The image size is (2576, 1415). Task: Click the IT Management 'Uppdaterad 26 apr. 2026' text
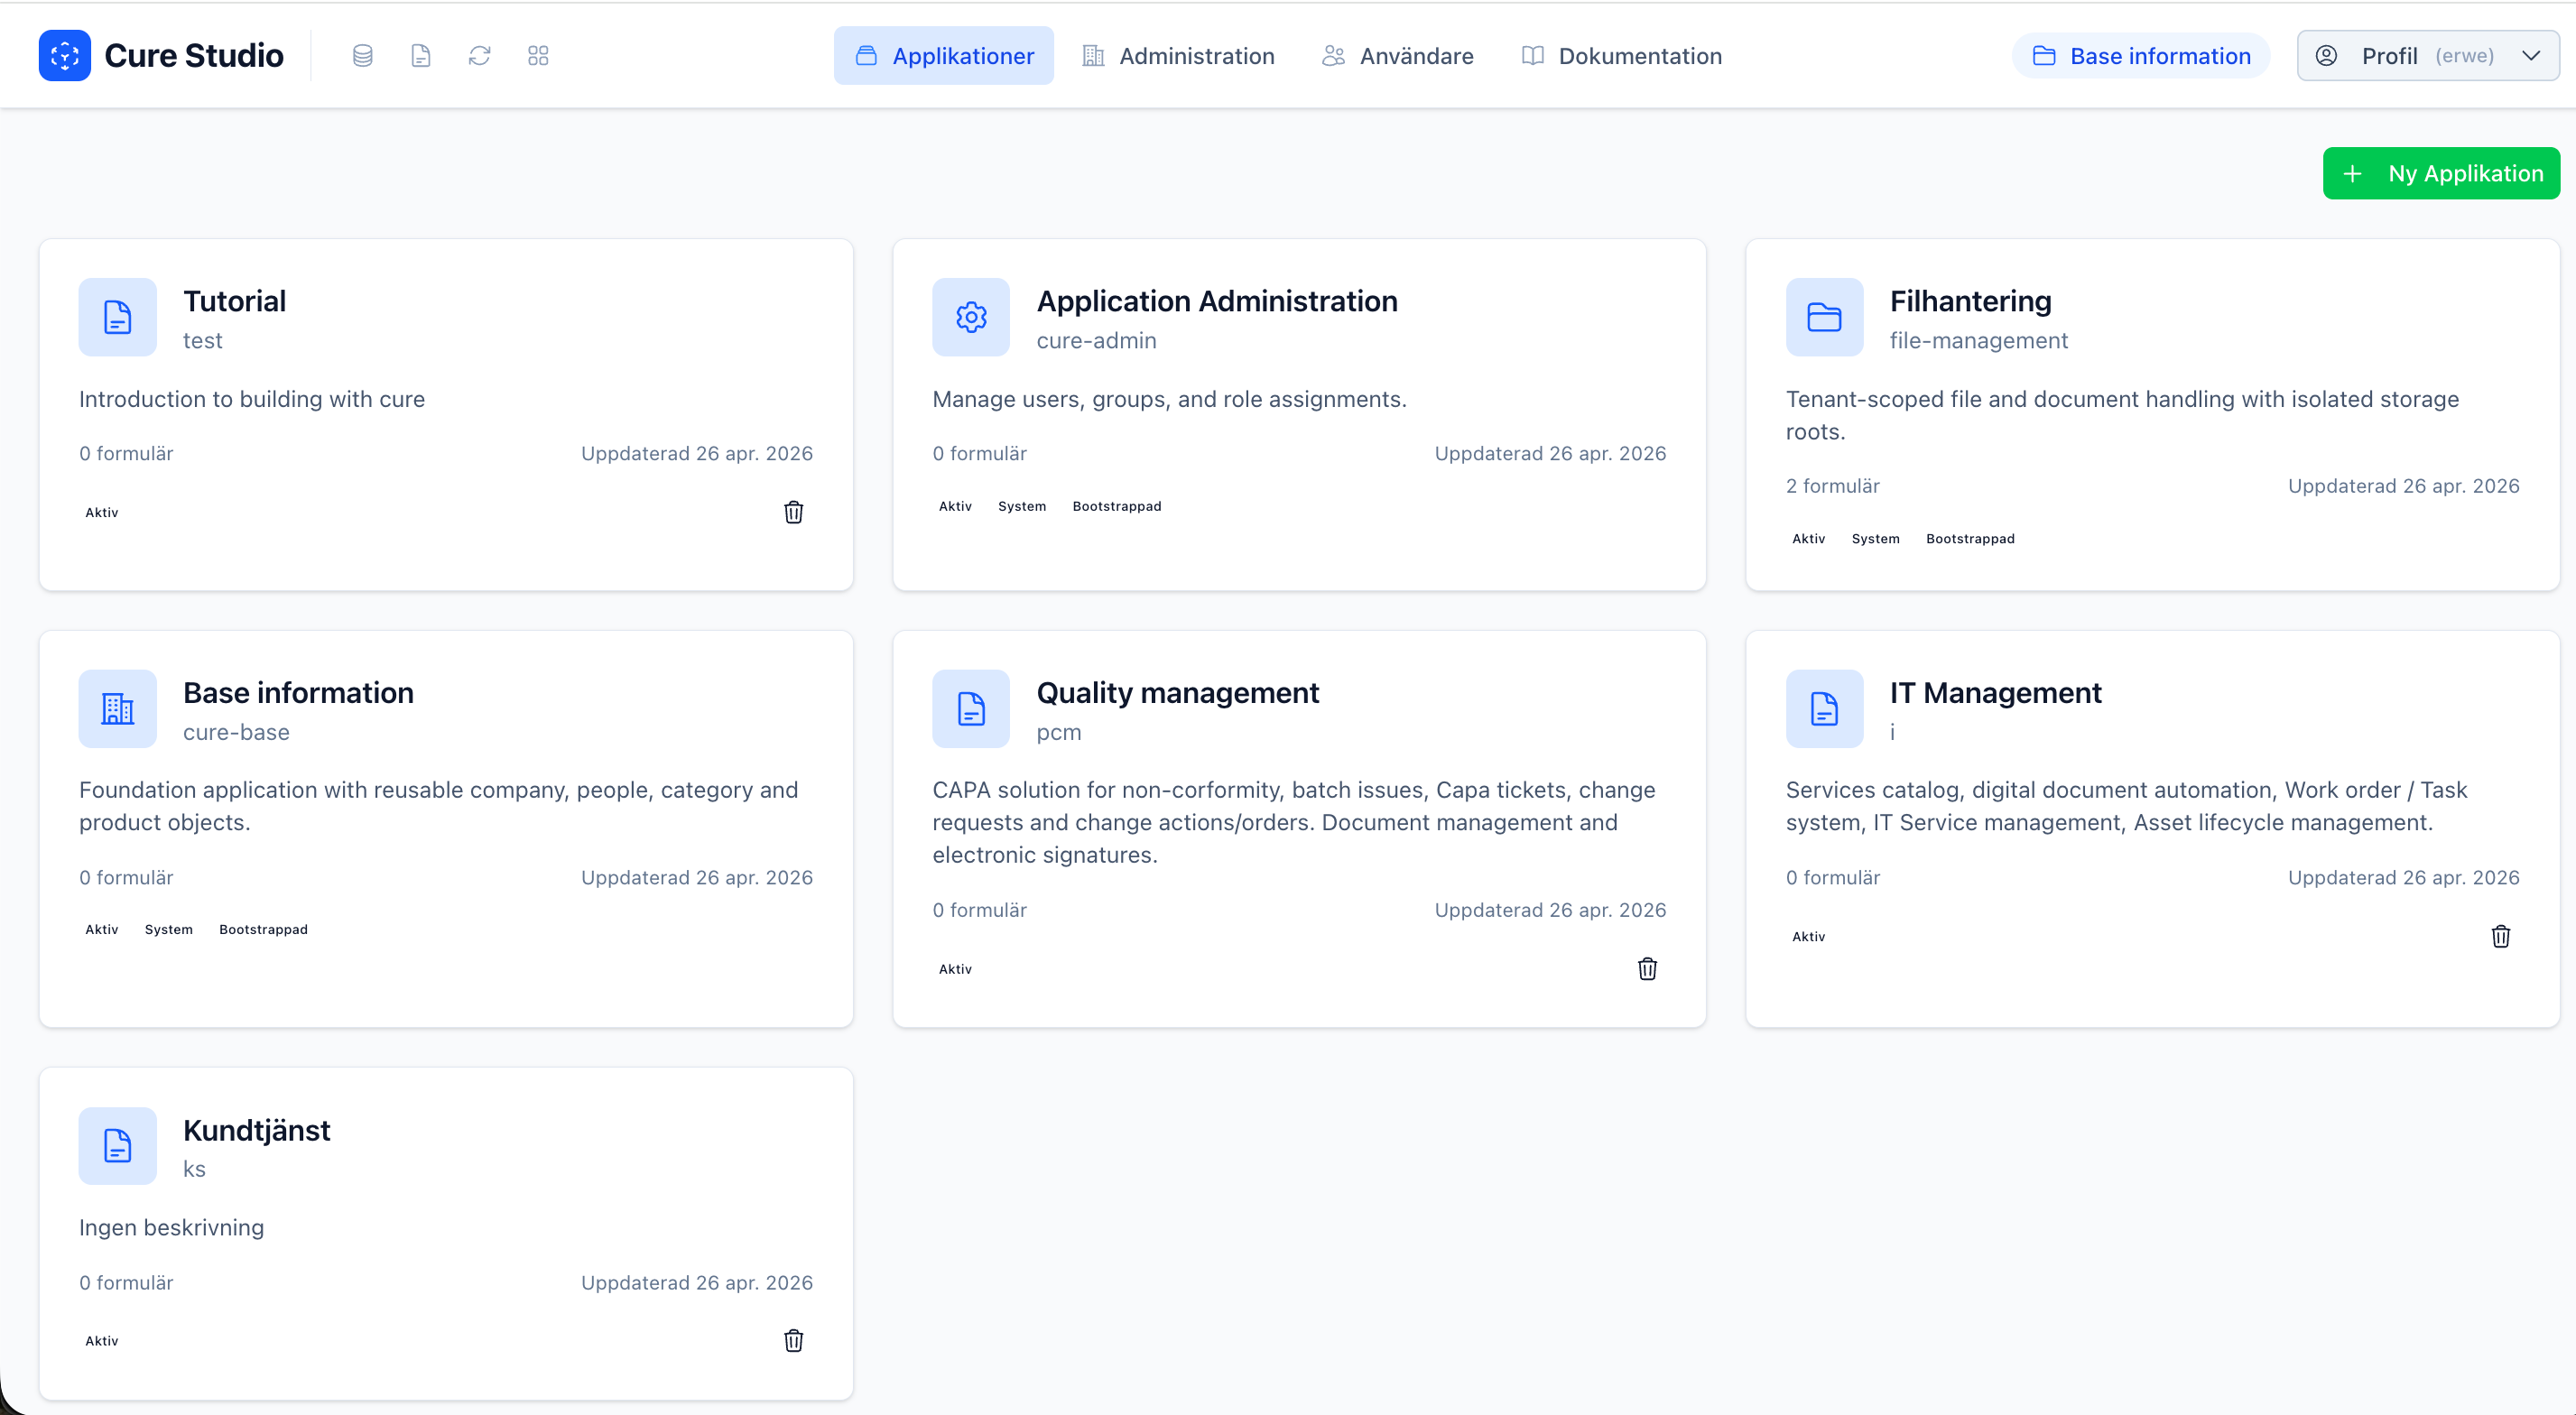coord(2403,877)
